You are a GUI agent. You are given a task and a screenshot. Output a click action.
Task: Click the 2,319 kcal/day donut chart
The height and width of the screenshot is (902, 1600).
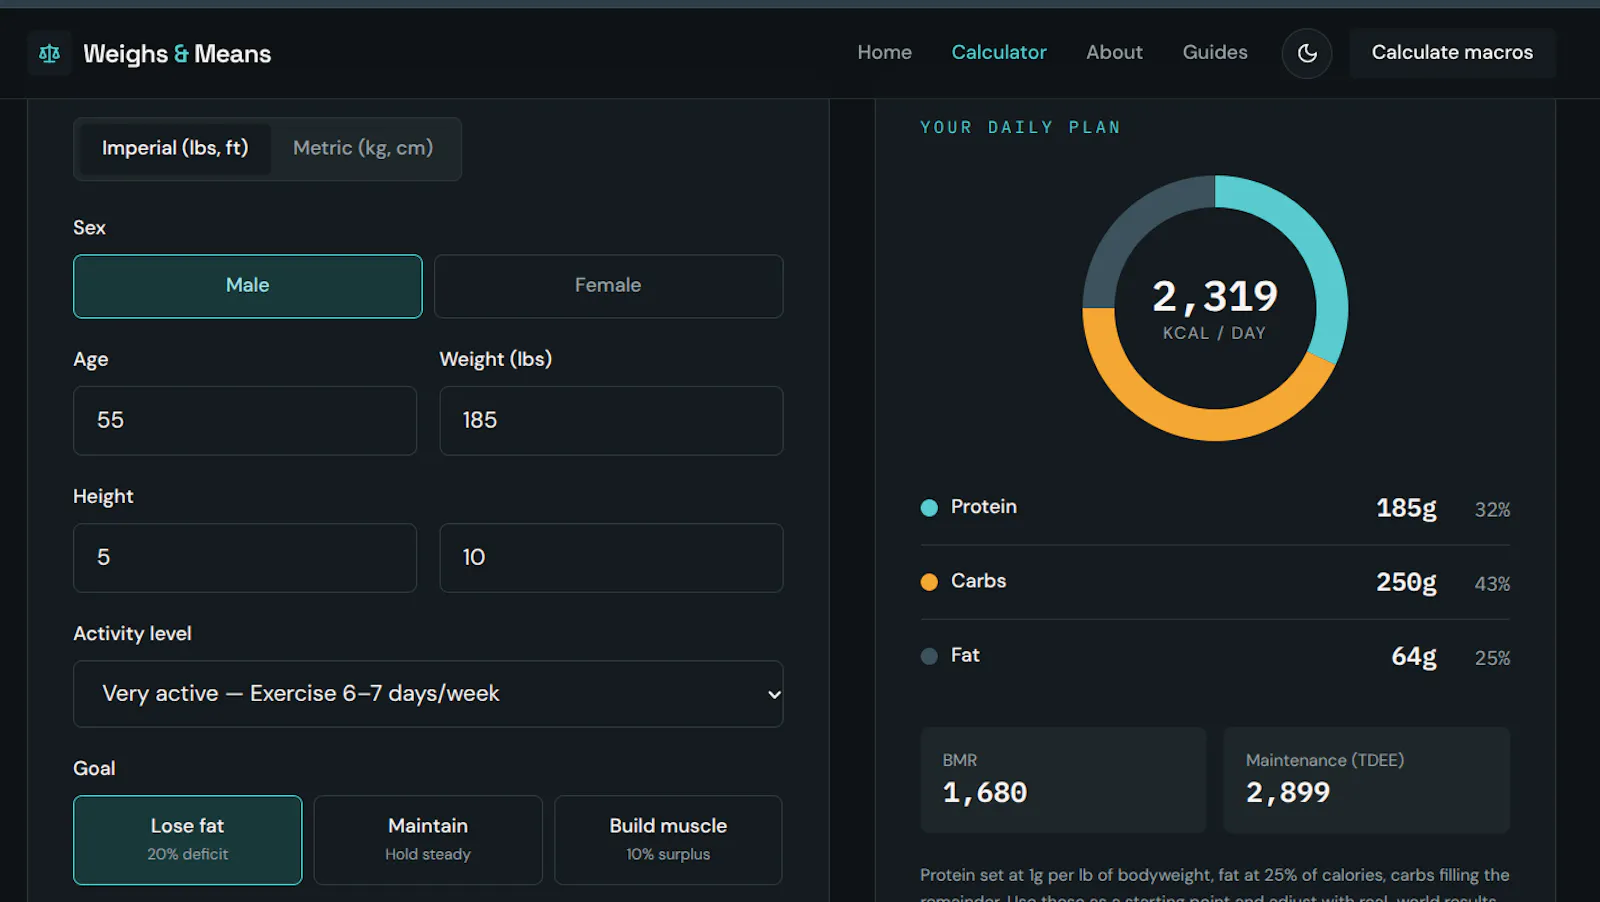[x=1215, y=308]
